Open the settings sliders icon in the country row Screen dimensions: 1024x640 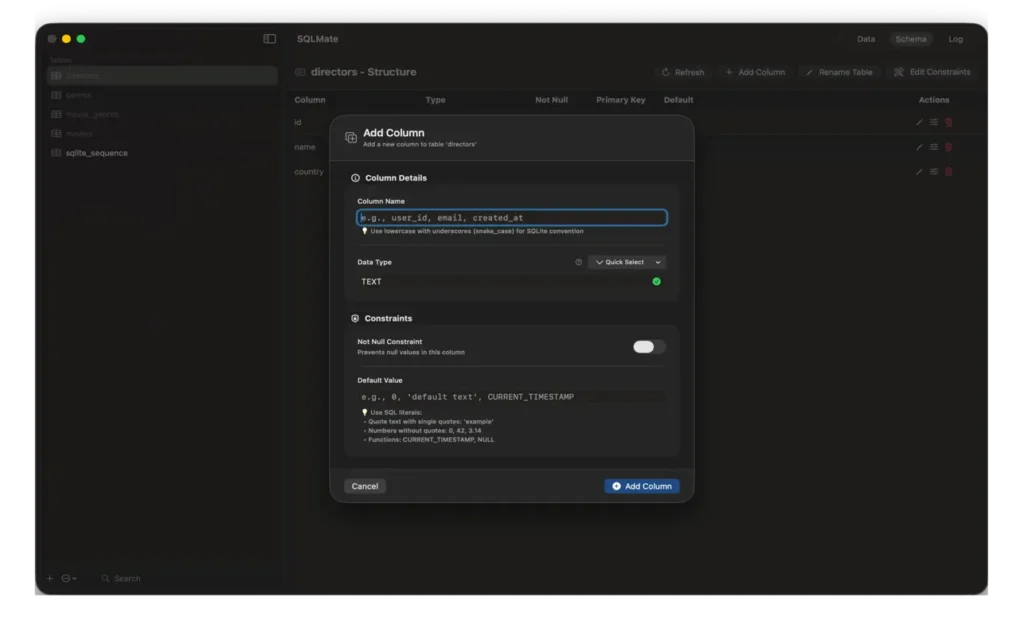click(x=934, y=172)
